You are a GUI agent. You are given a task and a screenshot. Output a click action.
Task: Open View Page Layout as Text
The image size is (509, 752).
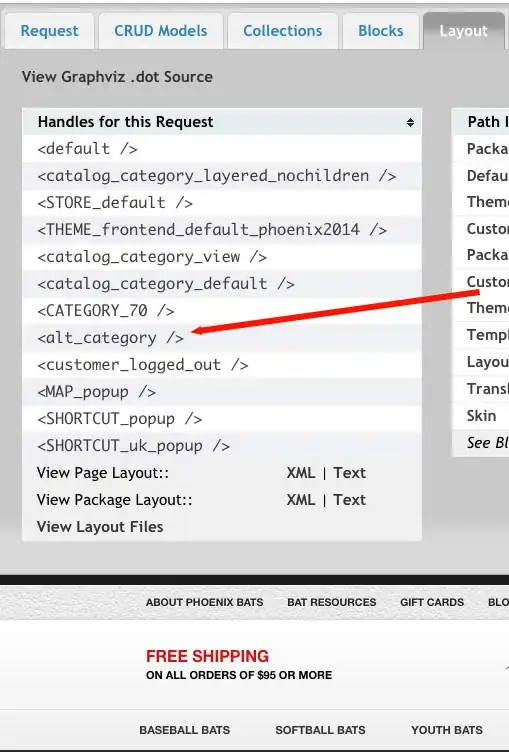click(x=350, y=473)
